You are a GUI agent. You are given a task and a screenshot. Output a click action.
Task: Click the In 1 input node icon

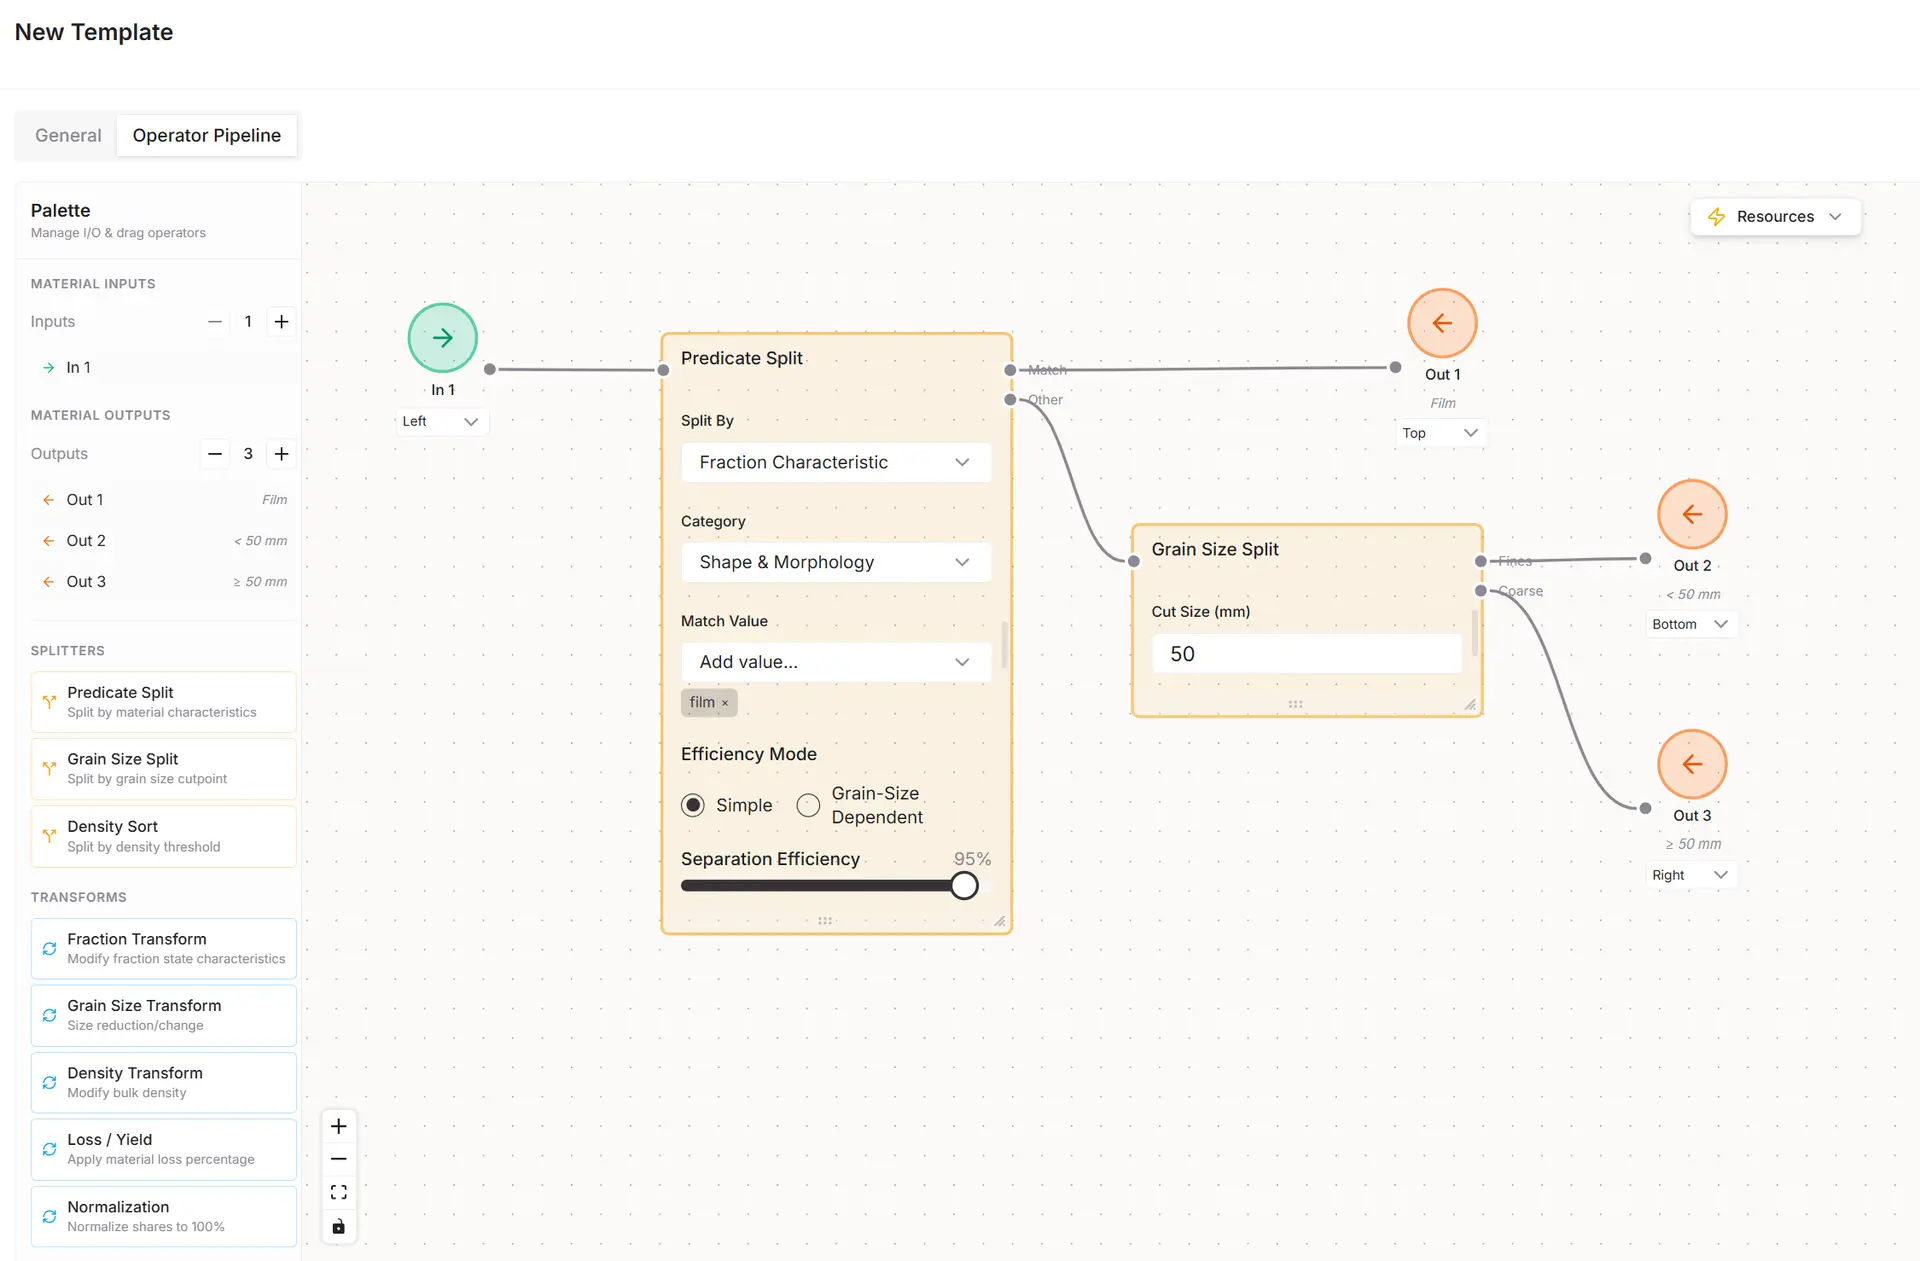click(442, 338)
